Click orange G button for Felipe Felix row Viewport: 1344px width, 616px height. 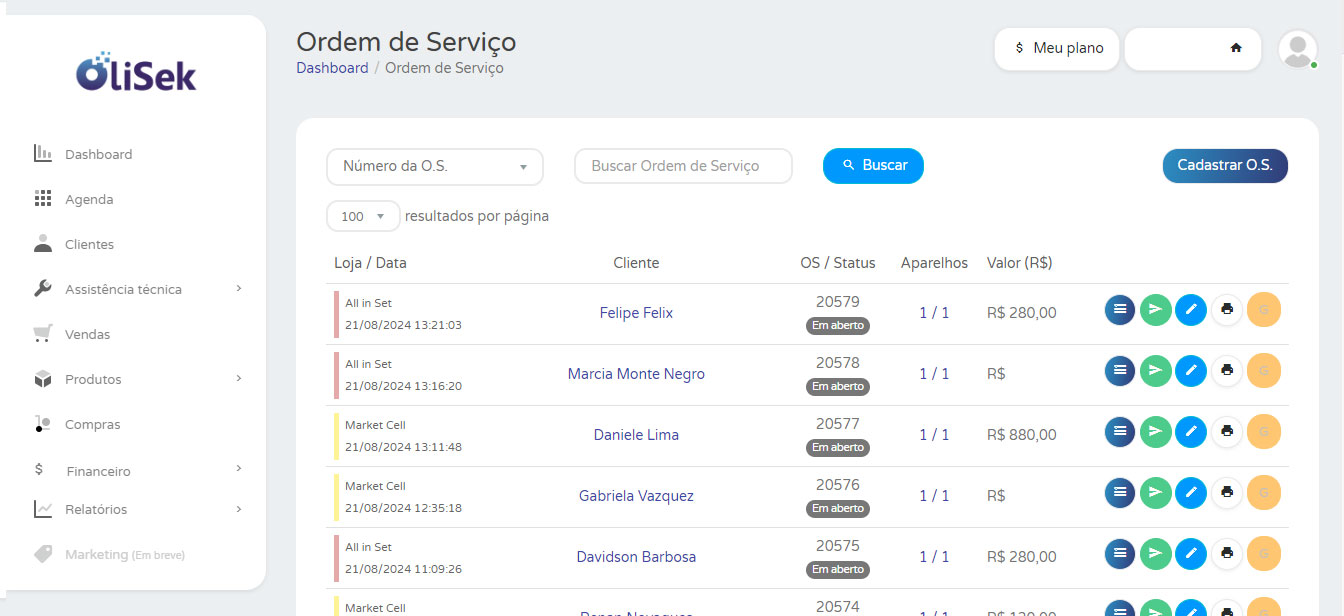[x=1264, y=310]
